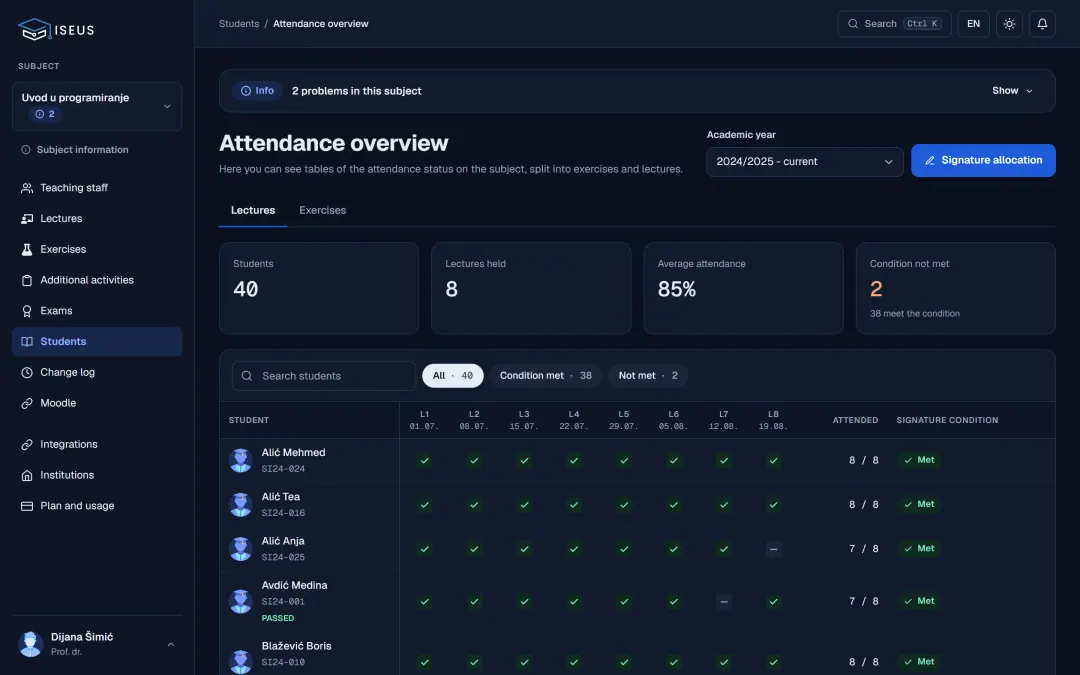Select Students in sidebar navigation

coord(97,342)
